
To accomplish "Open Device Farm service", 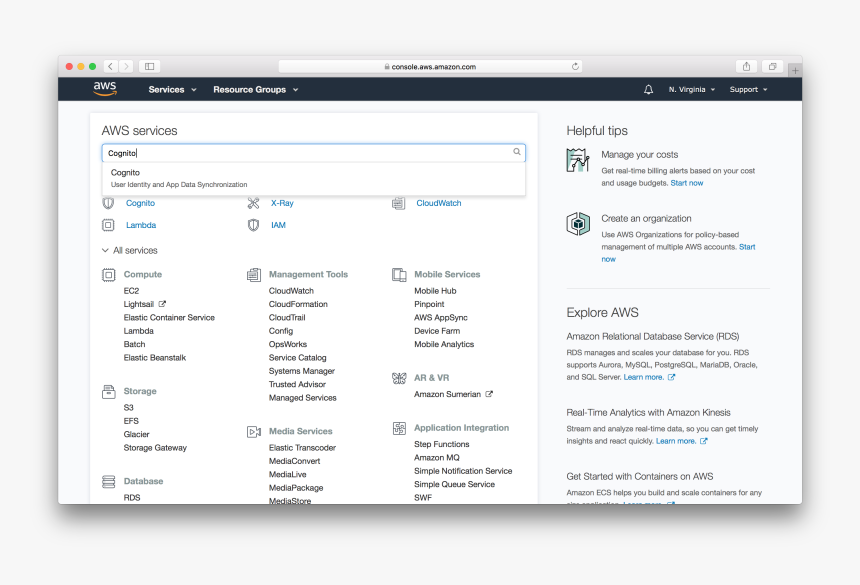I will click(437, 331).
